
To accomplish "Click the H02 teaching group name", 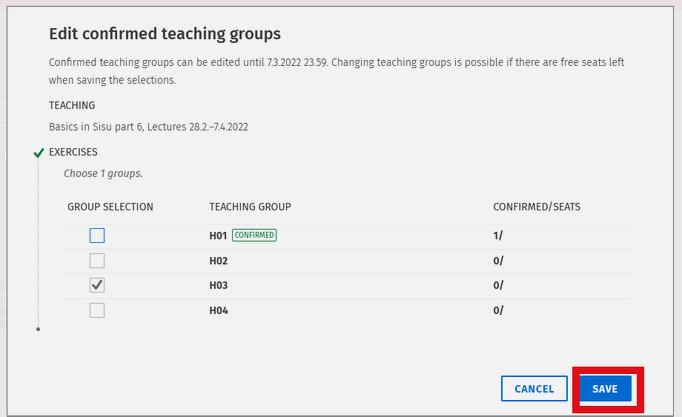I will pyautogui.click(x=219, y=261).
